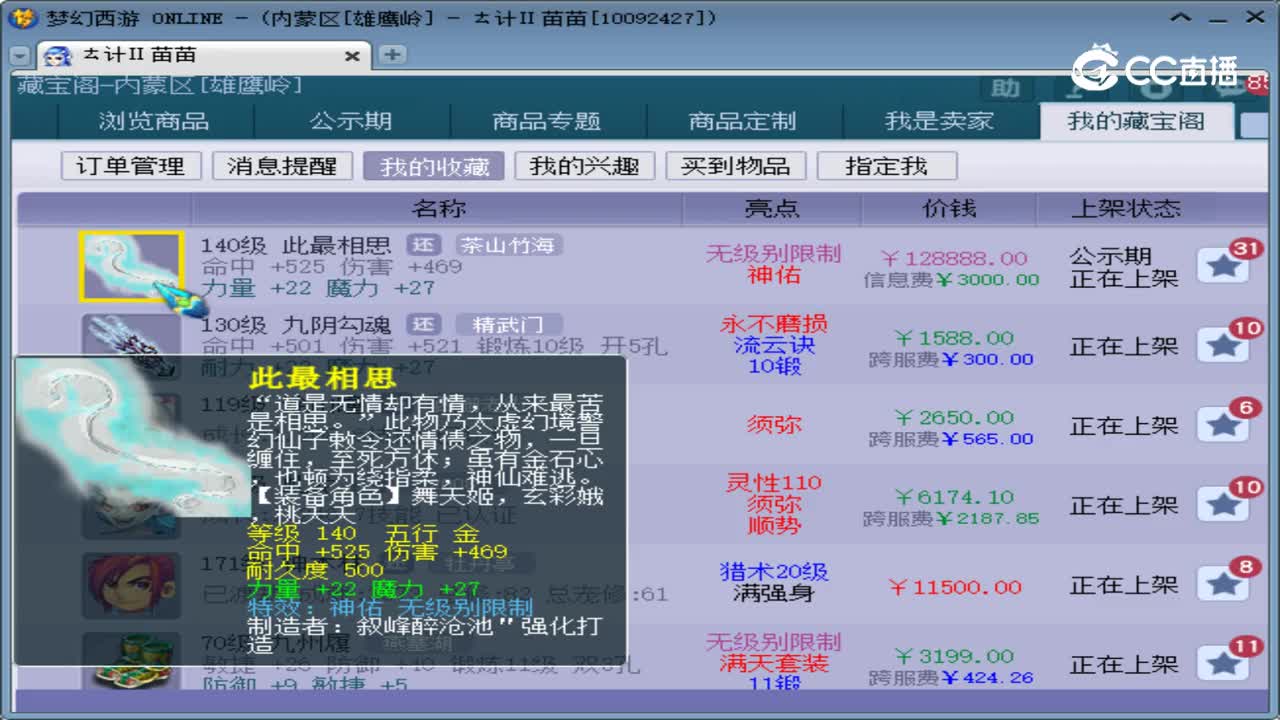Switch to the 公示期 tab
This screenshot has height=720, width=1280.
(351, 121)
